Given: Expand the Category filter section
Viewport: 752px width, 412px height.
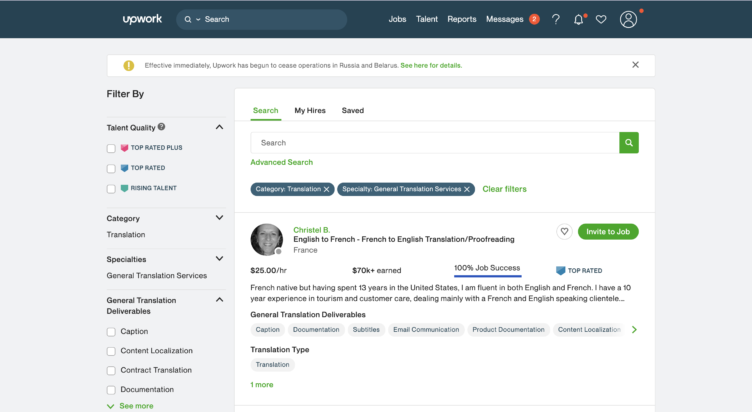Looking at the screenshot, I should [x=219, y=217].
